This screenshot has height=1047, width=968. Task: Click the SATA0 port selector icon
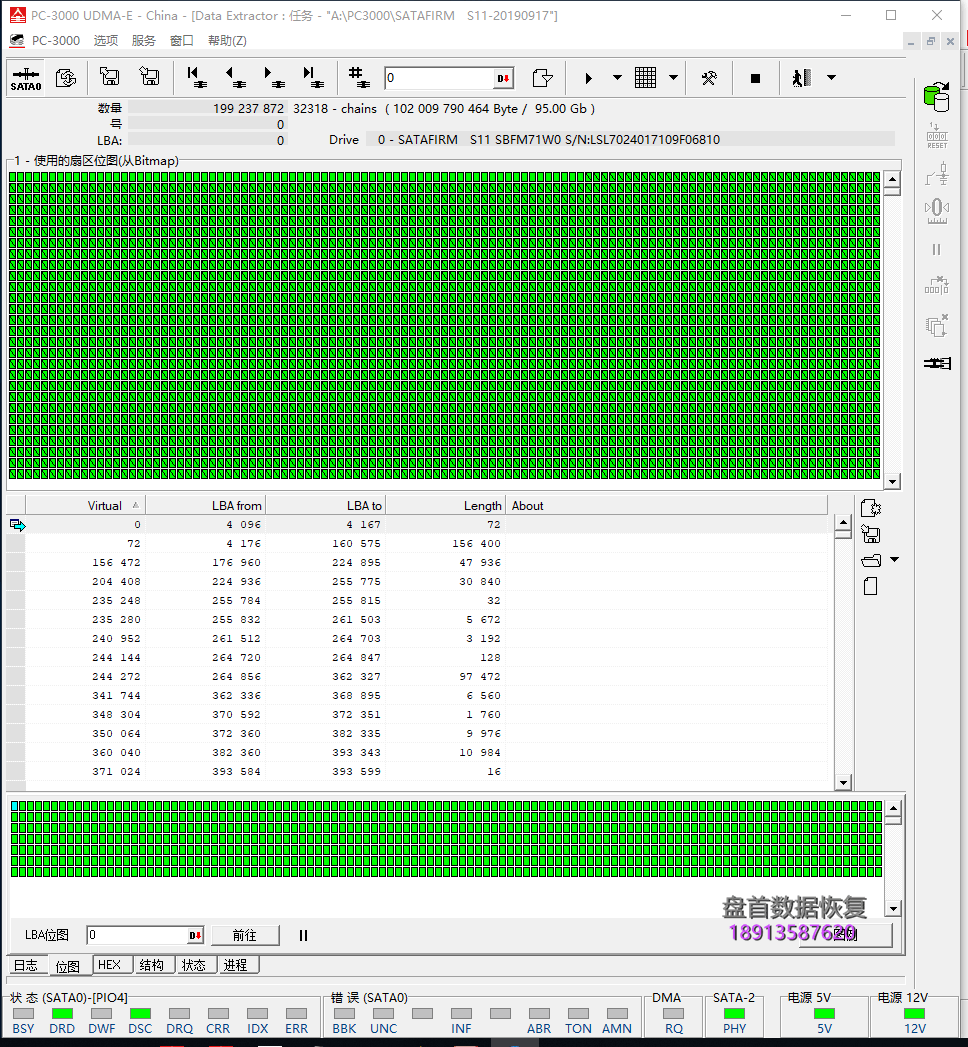[26, 79]
